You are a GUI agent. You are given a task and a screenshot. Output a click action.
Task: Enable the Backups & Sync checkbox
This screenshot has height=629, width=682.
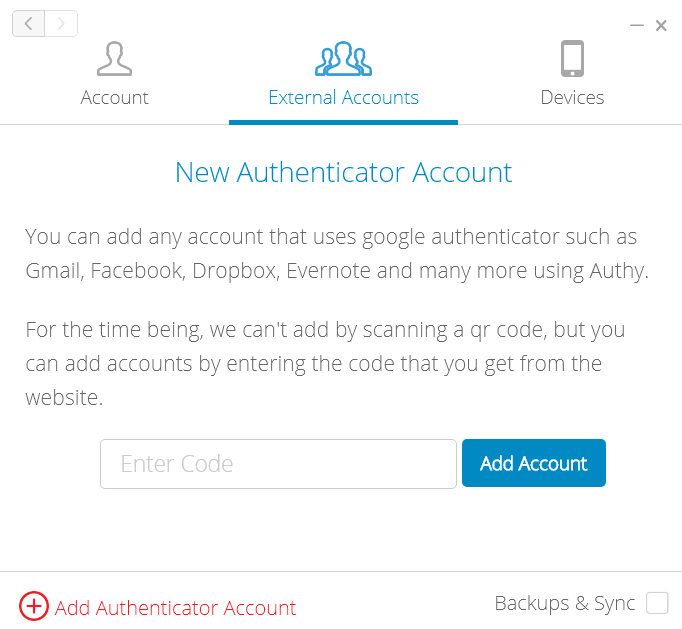coord(657,603)
